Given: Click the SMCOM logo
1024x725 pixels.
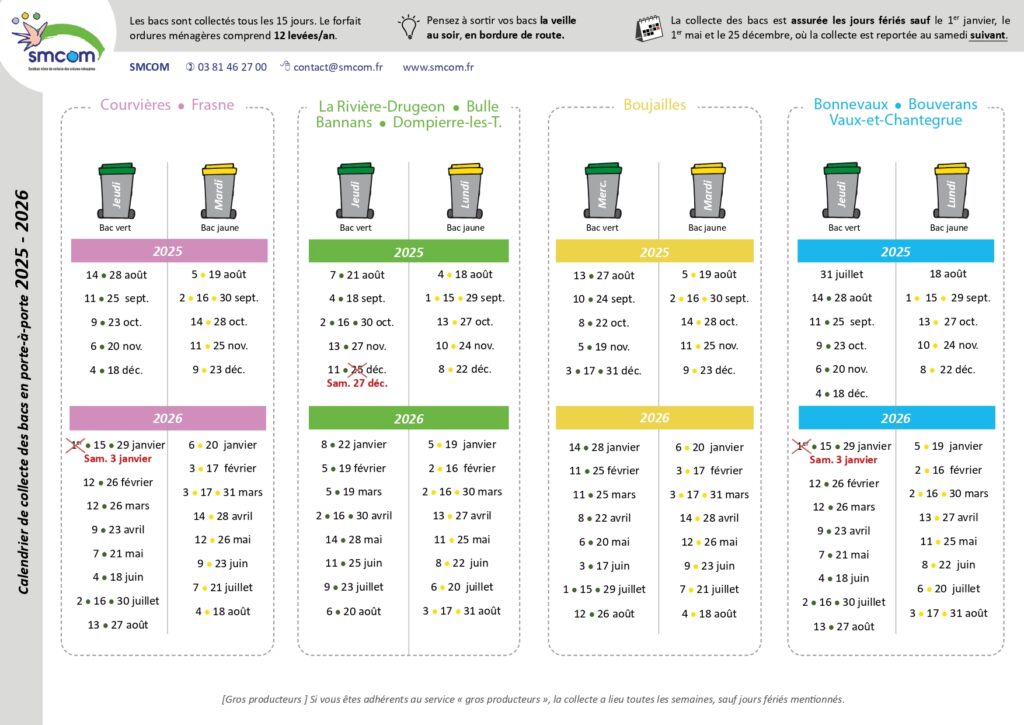Looking at the screenshot, I should point(57,40).
